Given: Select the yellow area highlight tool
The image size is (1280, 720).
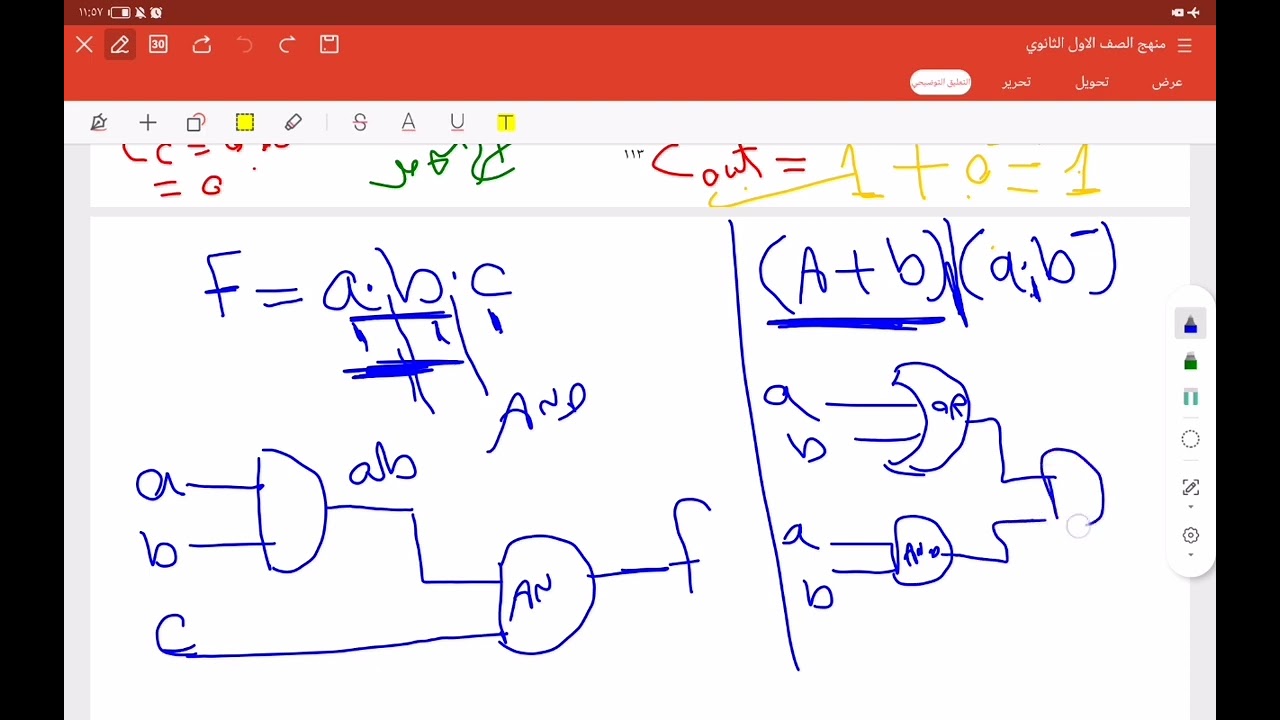Looking at the screenshot, I should coord(245,122).
